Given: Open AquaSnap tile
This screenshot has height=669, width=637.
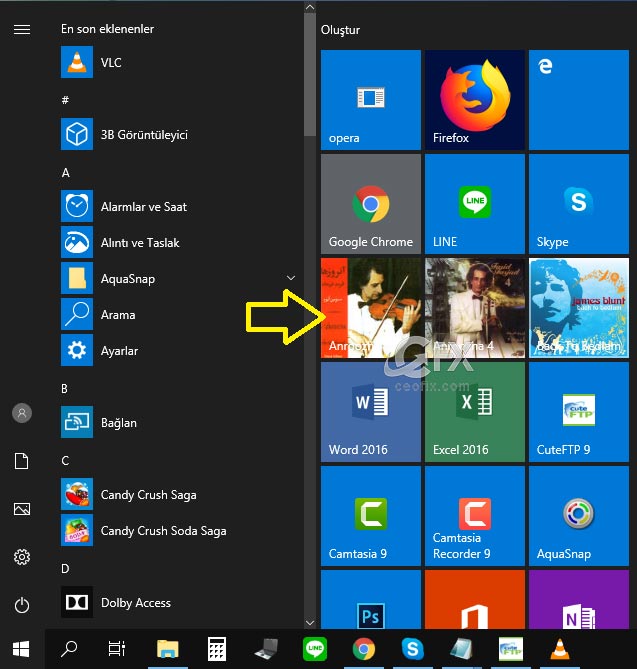Looking at the screenshot, I should (579, 516).
